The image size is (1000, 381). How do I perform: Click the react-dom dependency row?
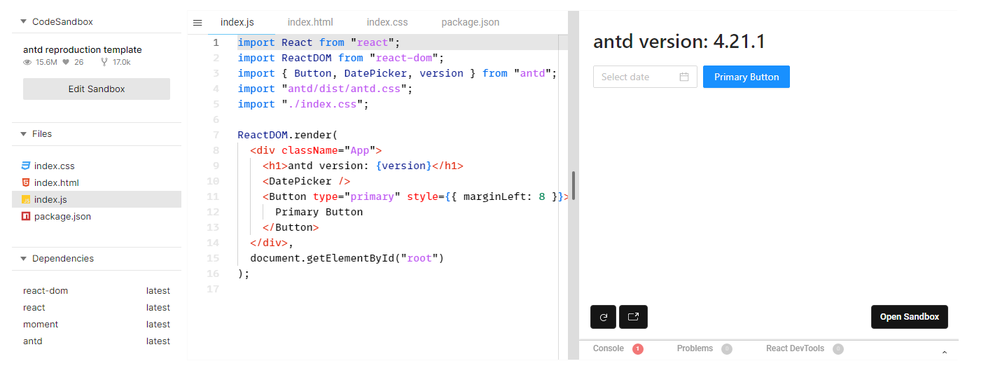click(96, 291)
